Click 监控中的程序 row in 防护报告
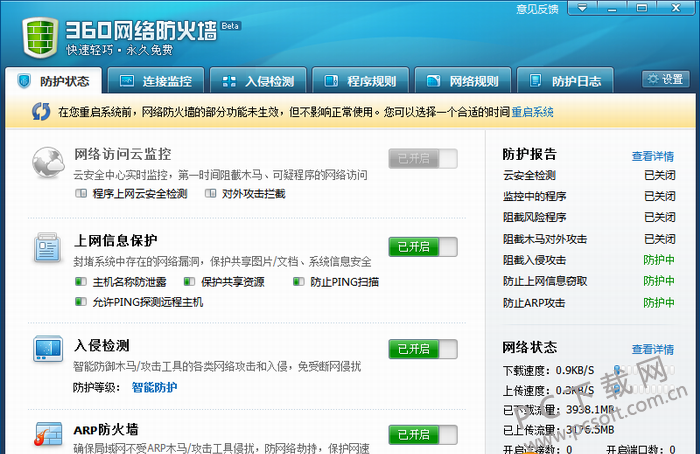Image resolution: width=700 pixels, height=454 pixels. pyautogui.click(x=589, y=196)
